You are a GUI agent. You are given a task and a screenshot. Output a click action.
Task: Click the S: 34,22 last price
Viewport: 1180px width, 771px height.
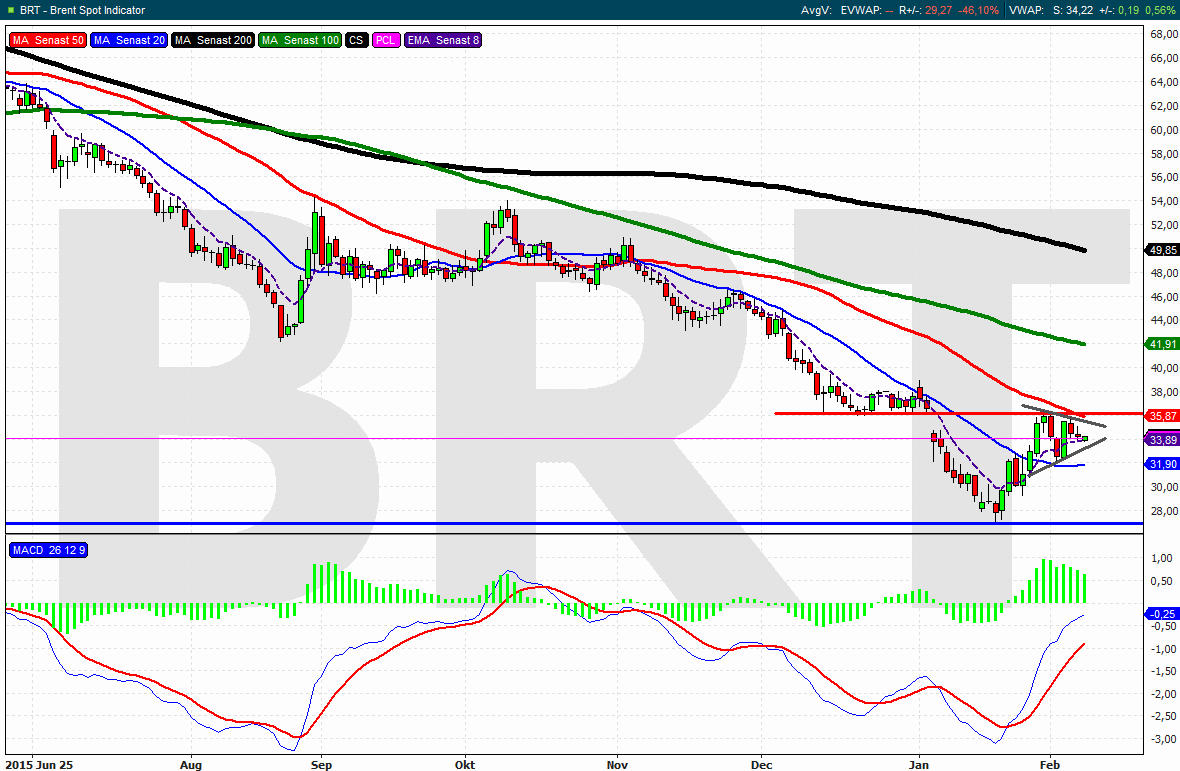pos(1073,10)
